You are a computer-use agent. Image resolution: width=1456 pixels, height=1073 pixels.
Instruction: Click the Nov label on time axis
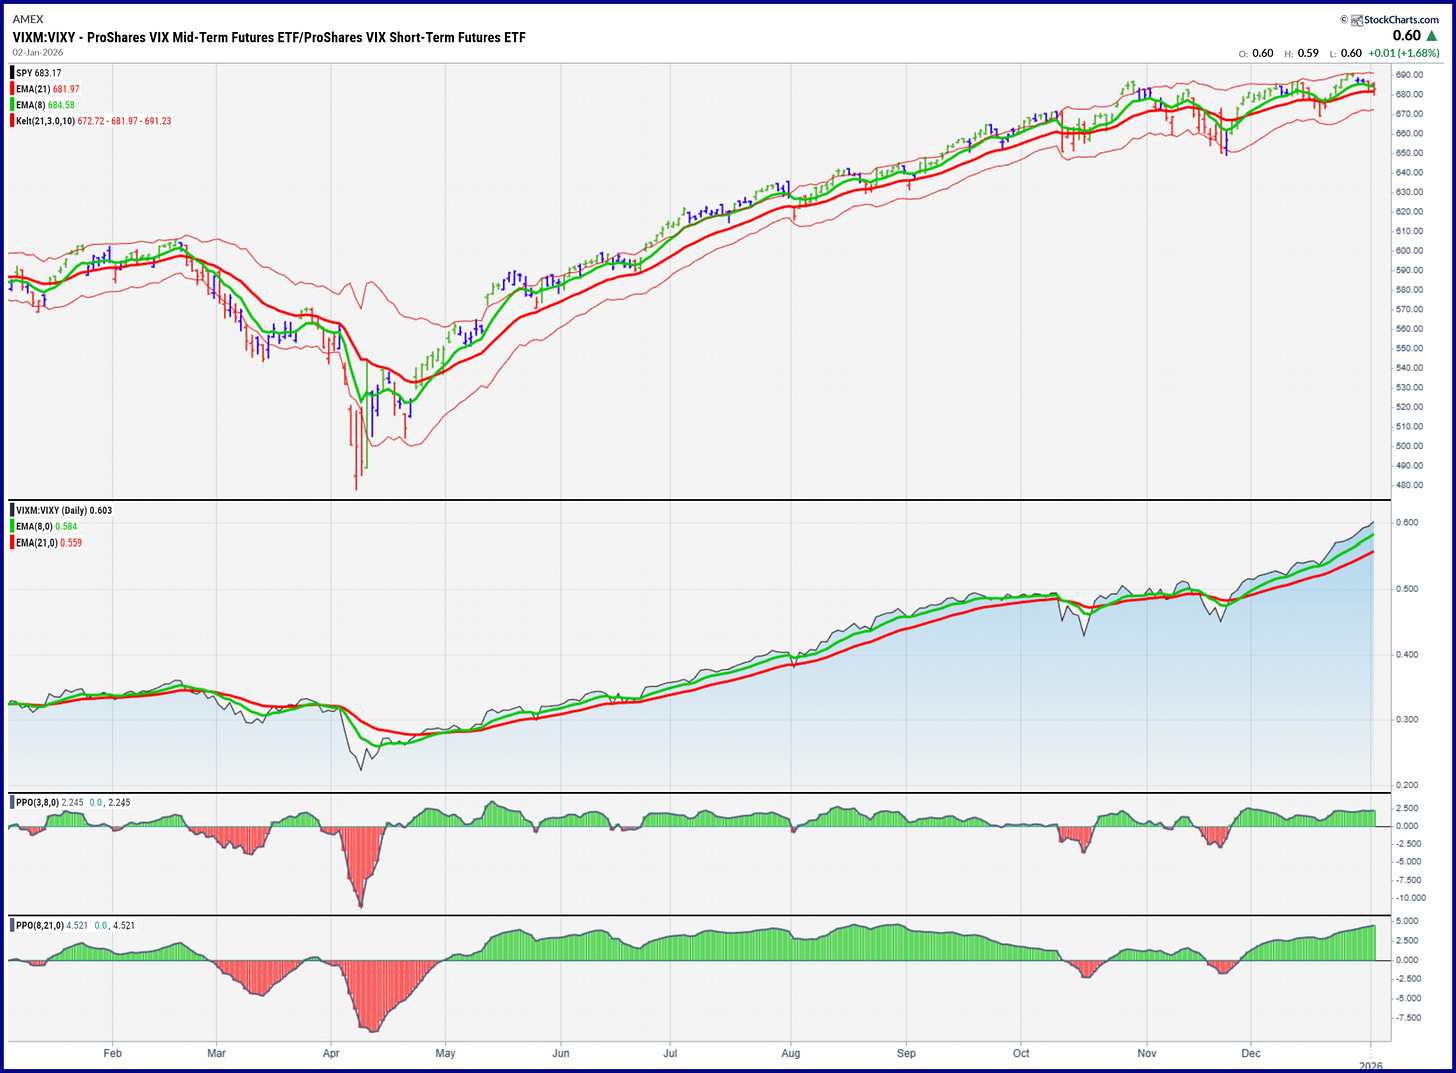[x=1147, y=1053]
